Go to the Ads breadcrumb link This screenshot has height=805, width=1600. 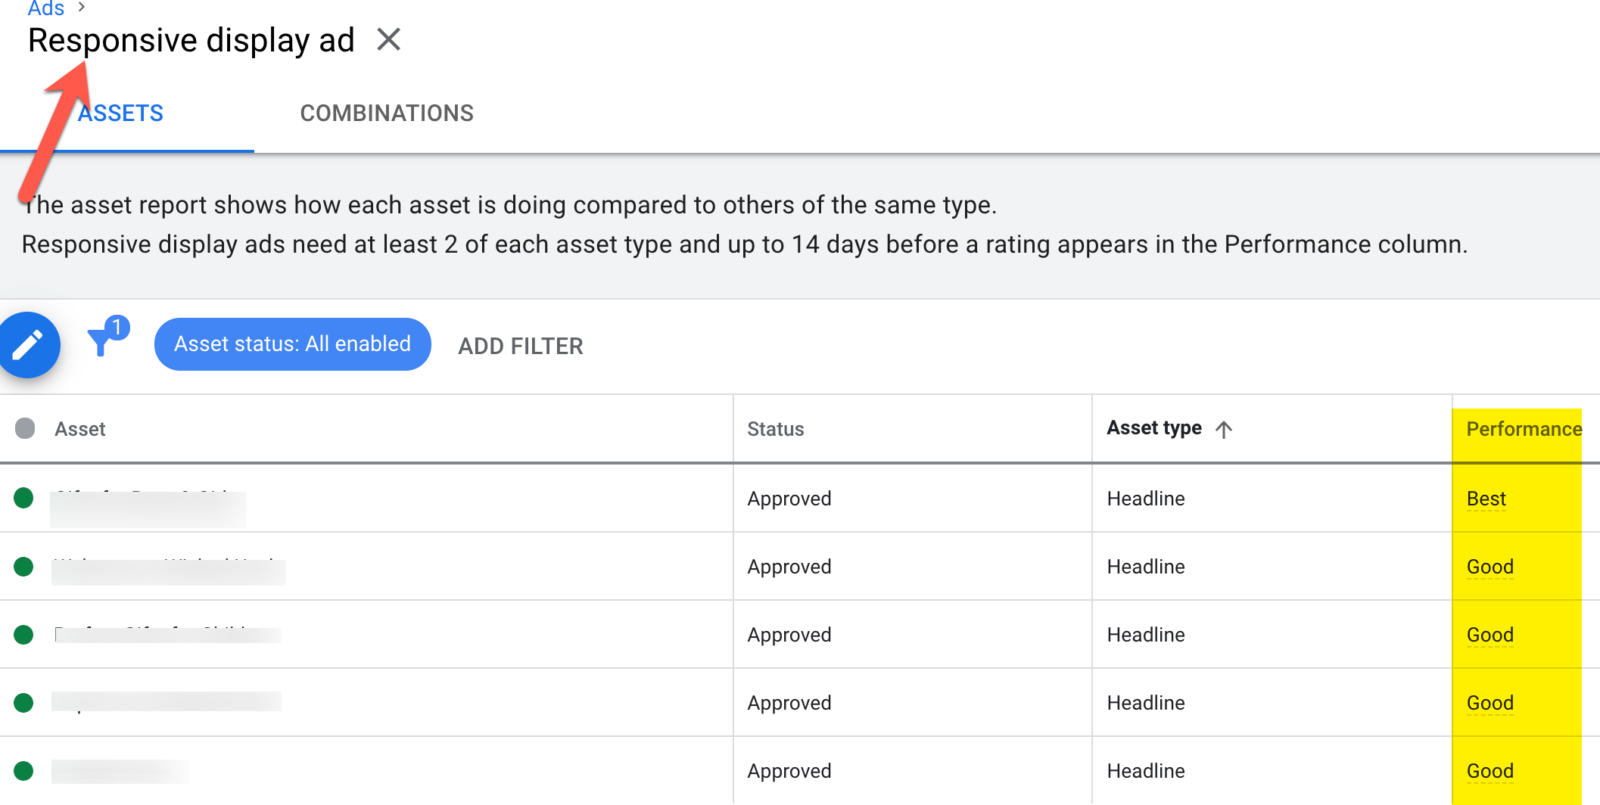(46, 9)
